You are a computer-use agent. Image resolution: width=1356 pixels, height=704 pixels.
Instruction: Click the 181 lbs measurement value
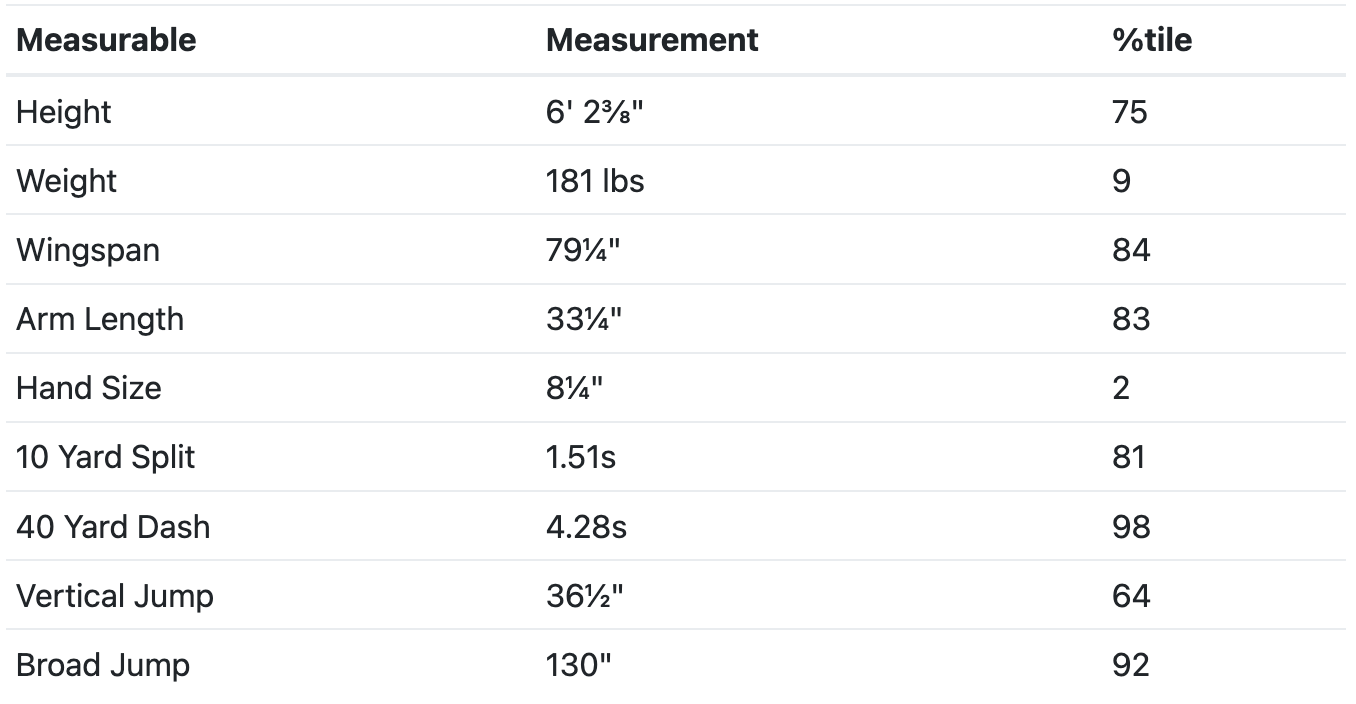(x=595, y=180)
